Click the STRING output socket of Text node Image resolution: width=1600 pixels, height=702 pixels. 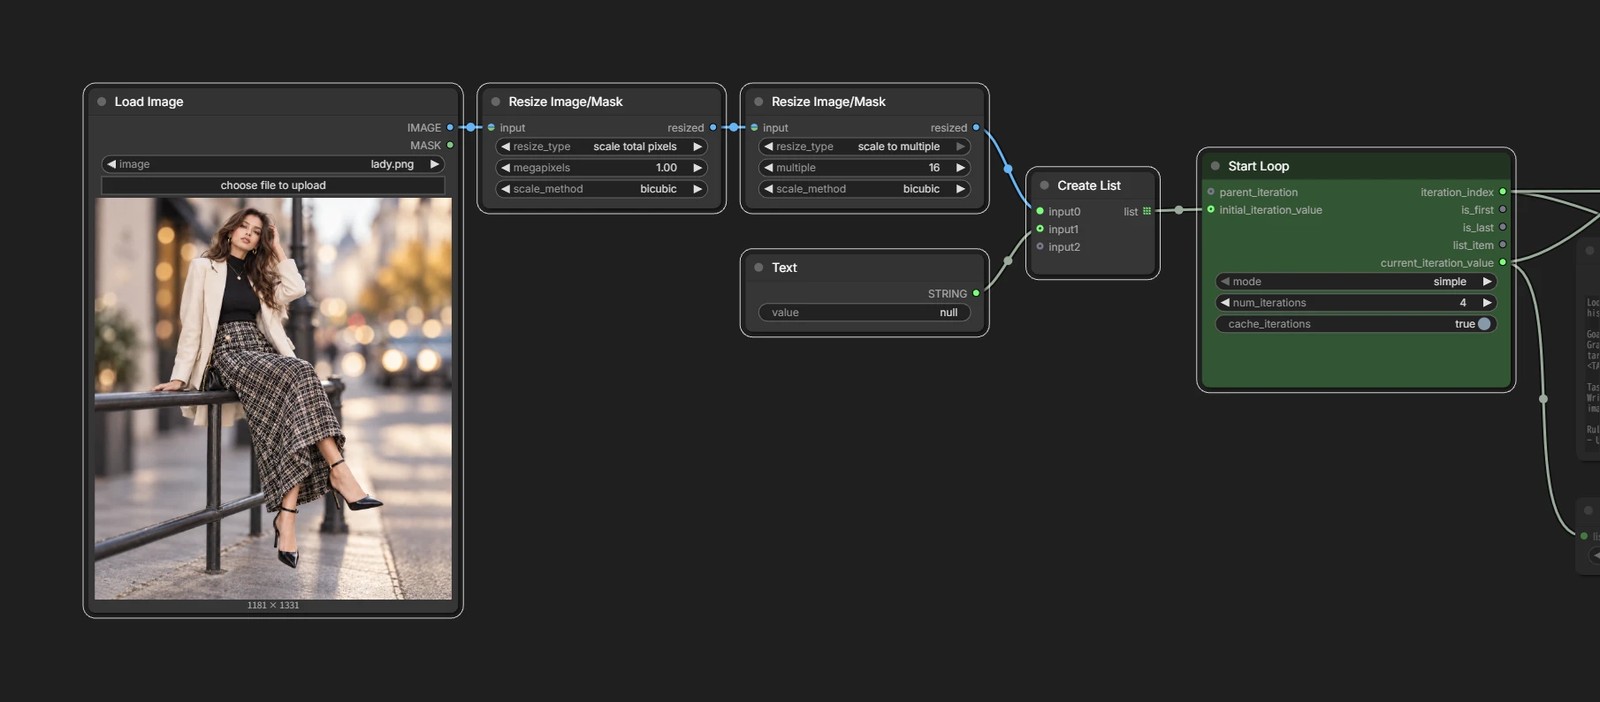pos(976,294)
